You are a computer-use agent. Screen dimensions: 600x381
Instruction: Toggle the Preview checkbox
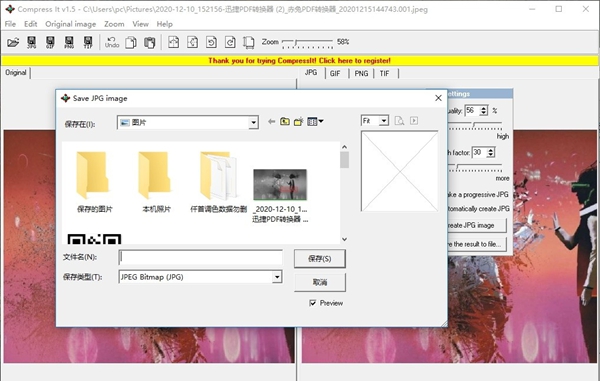[x=313, y=303]
